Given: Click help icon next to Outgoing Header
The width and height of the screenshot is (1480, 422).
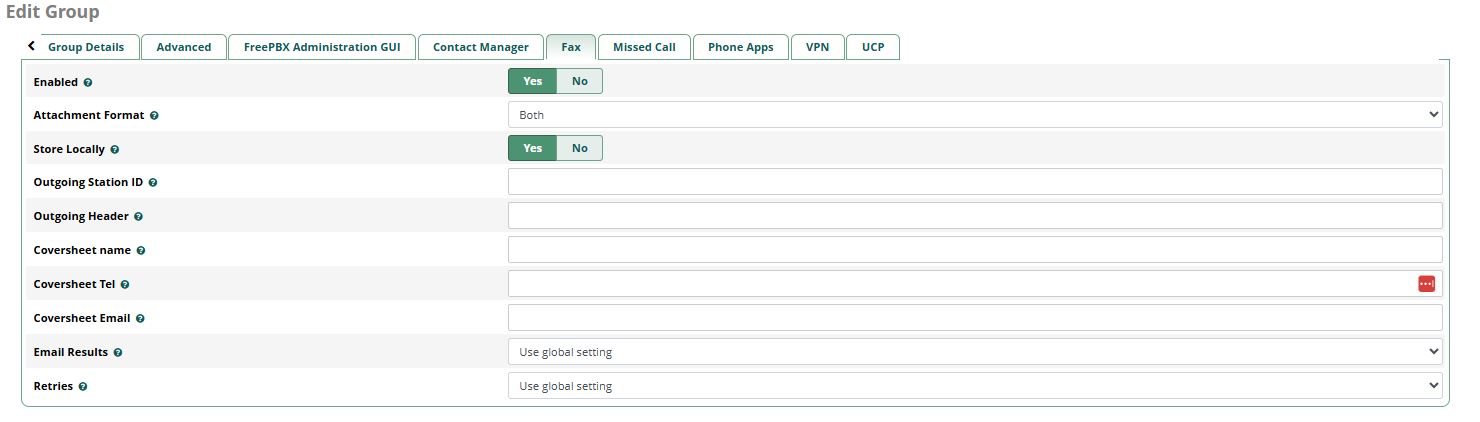Looking at the screenshot, I should point(138,217).
